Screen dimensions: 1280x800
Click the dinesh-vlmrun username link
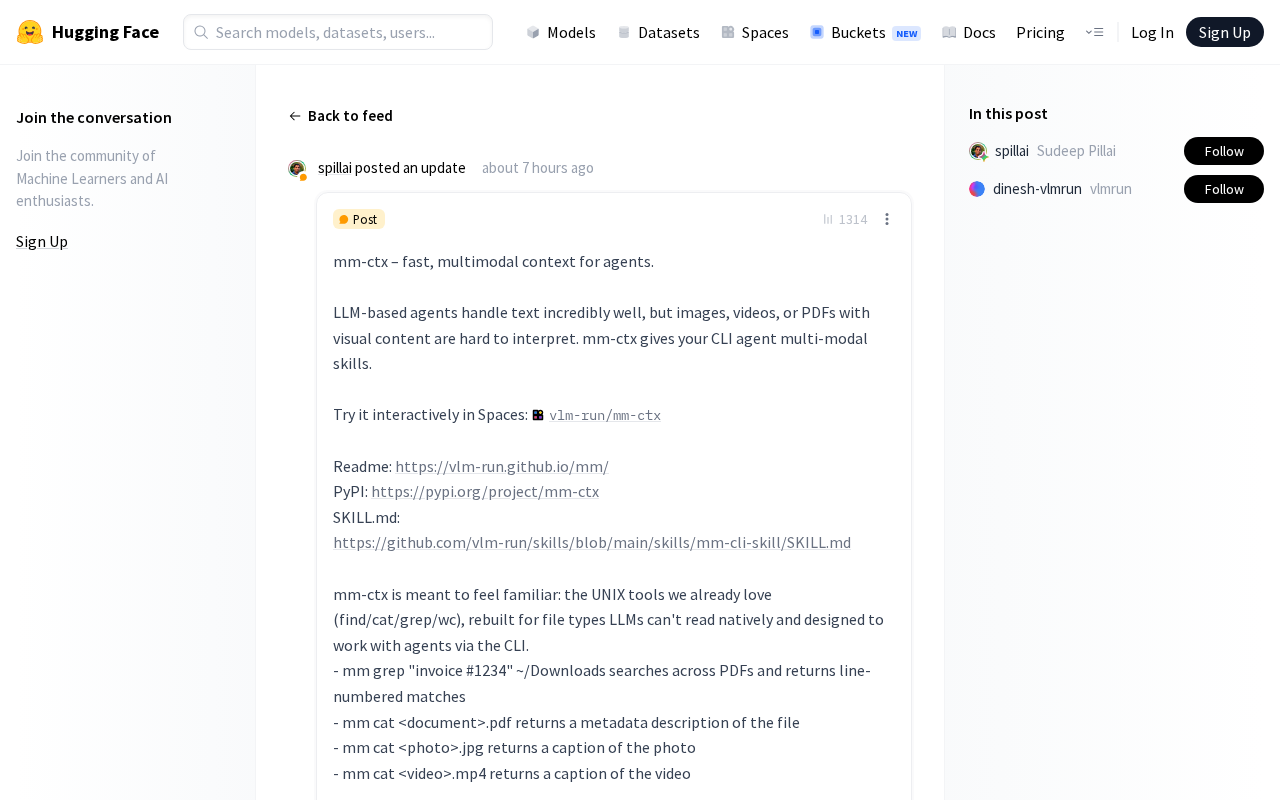1037,189
